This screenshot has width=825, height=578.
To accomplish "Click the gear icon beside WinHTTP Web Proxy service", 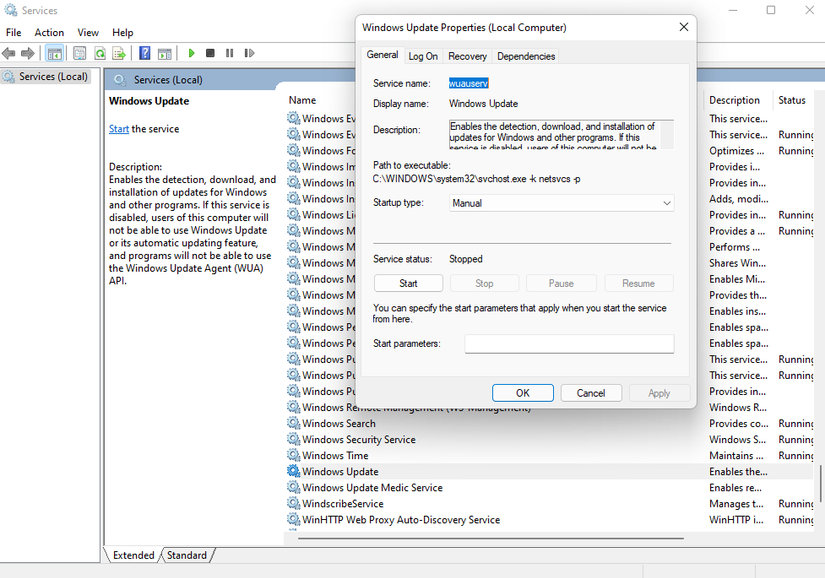I will click(x=294, y=519).
